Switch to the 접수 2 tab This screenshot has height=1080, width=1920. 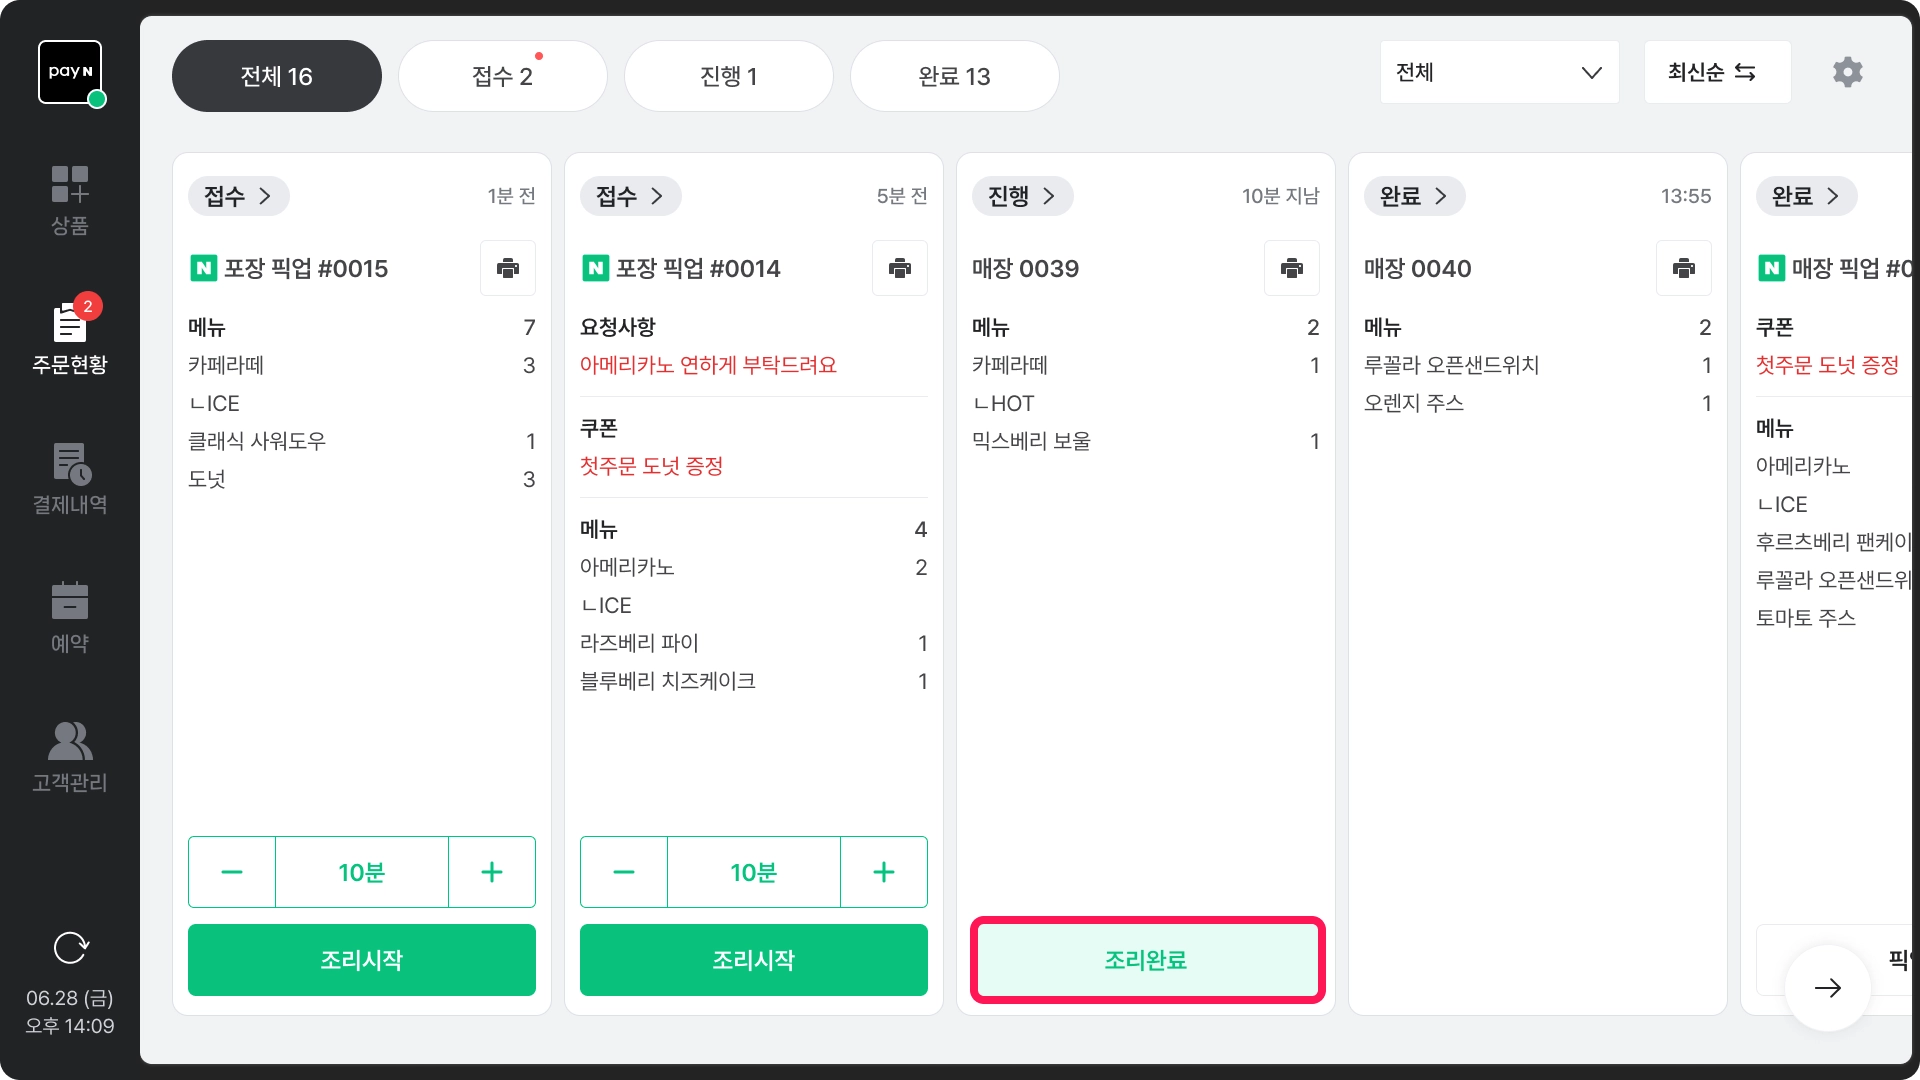coord(502,76)
